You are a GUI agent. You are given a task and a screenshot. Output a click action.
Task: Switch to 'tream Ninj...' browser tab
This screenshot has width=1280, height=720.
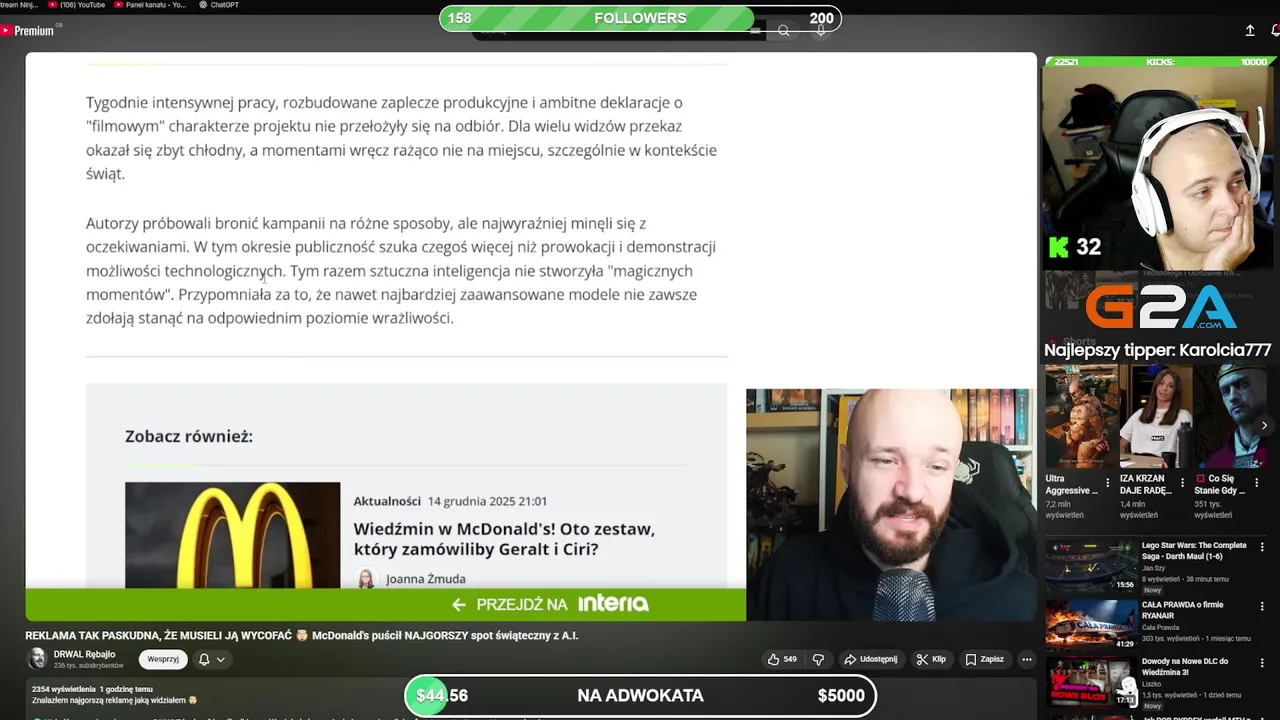pyautogui.click(x=19, y=5)
